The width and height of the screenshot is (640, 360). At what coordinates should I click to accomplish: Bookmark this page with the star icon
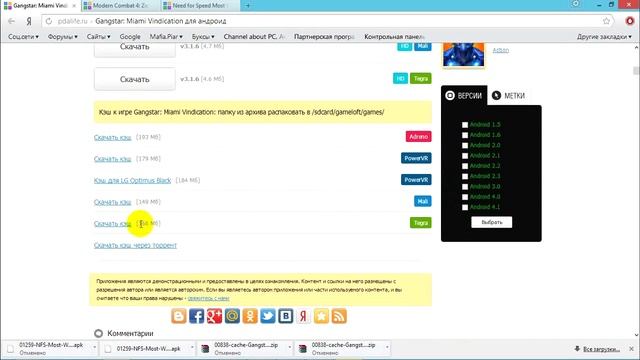tap(607, 21)
